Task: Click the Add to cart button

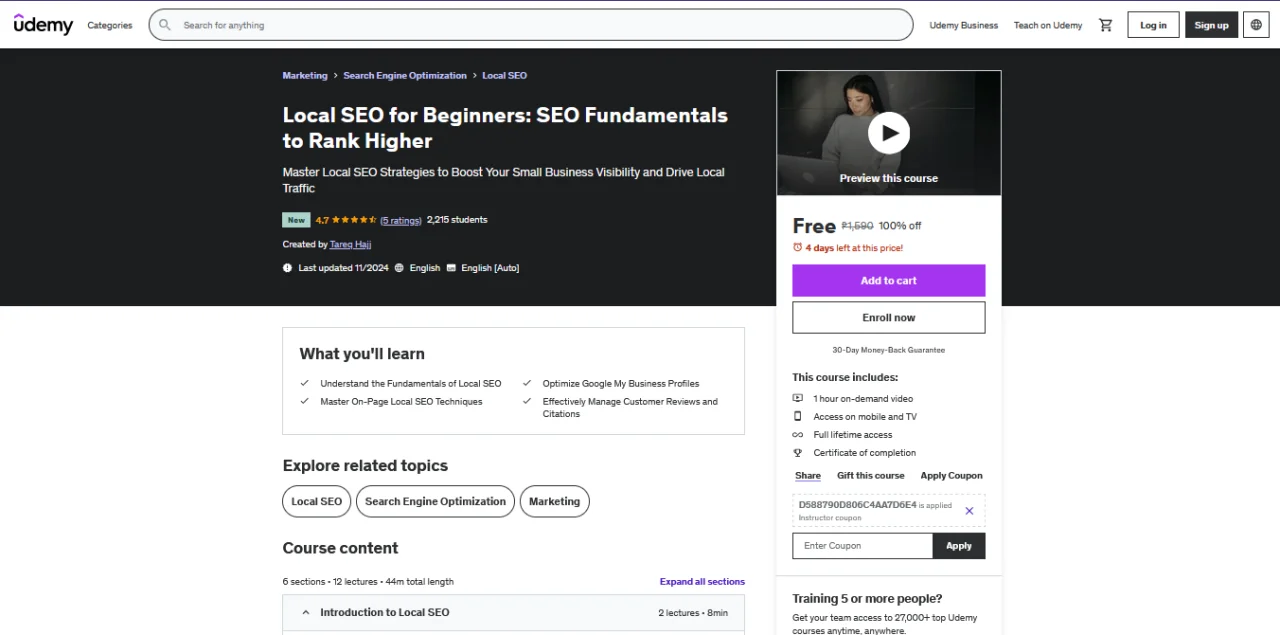Action: tap(888, 280)
